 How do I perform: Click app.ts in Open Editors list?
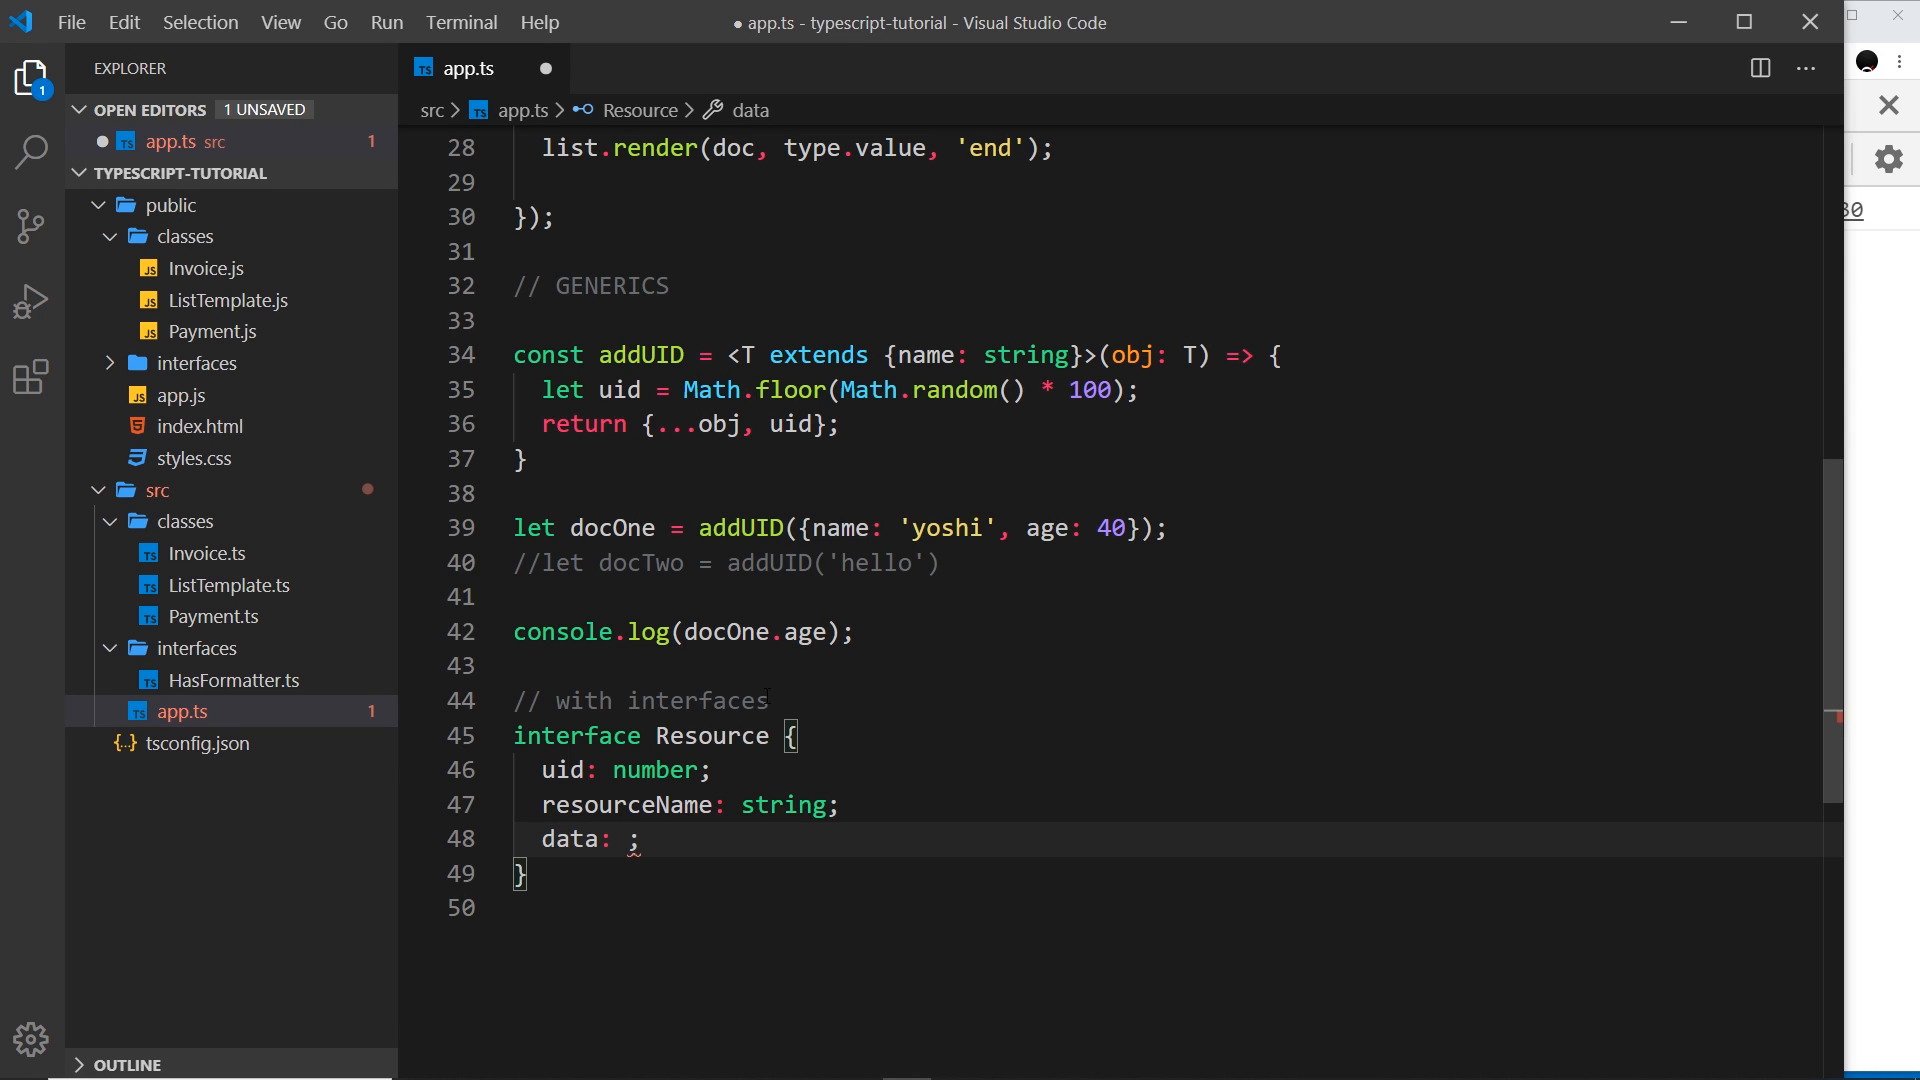coord(171,142)
